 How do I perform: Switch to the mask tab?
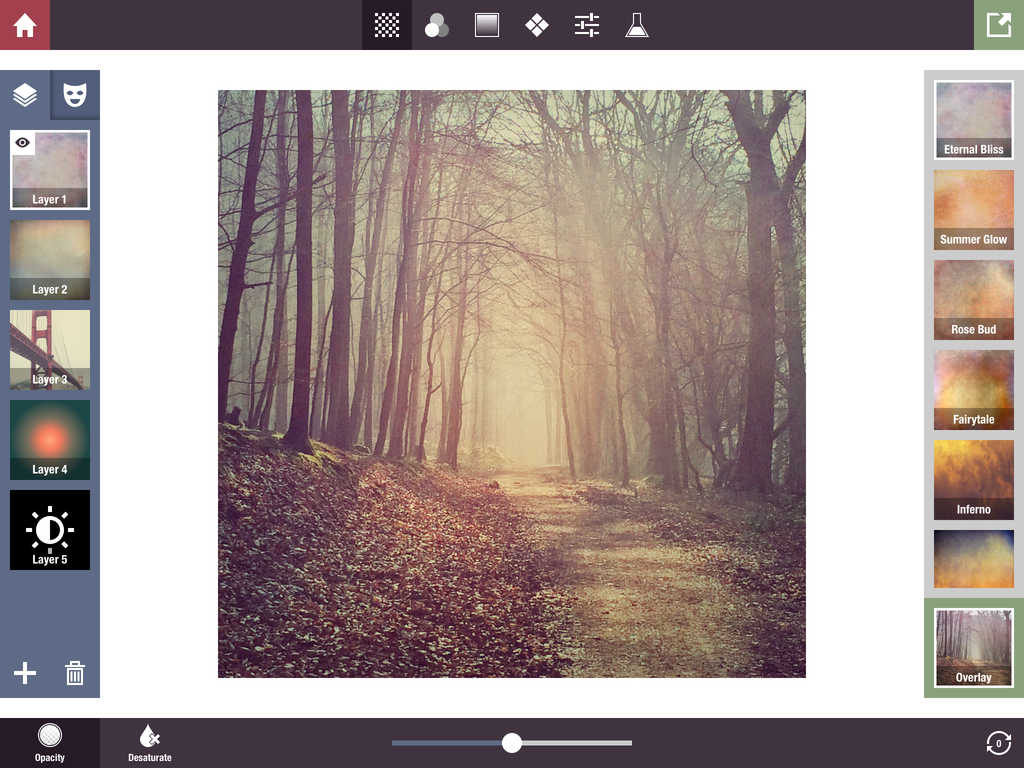(x=75, y=95)
